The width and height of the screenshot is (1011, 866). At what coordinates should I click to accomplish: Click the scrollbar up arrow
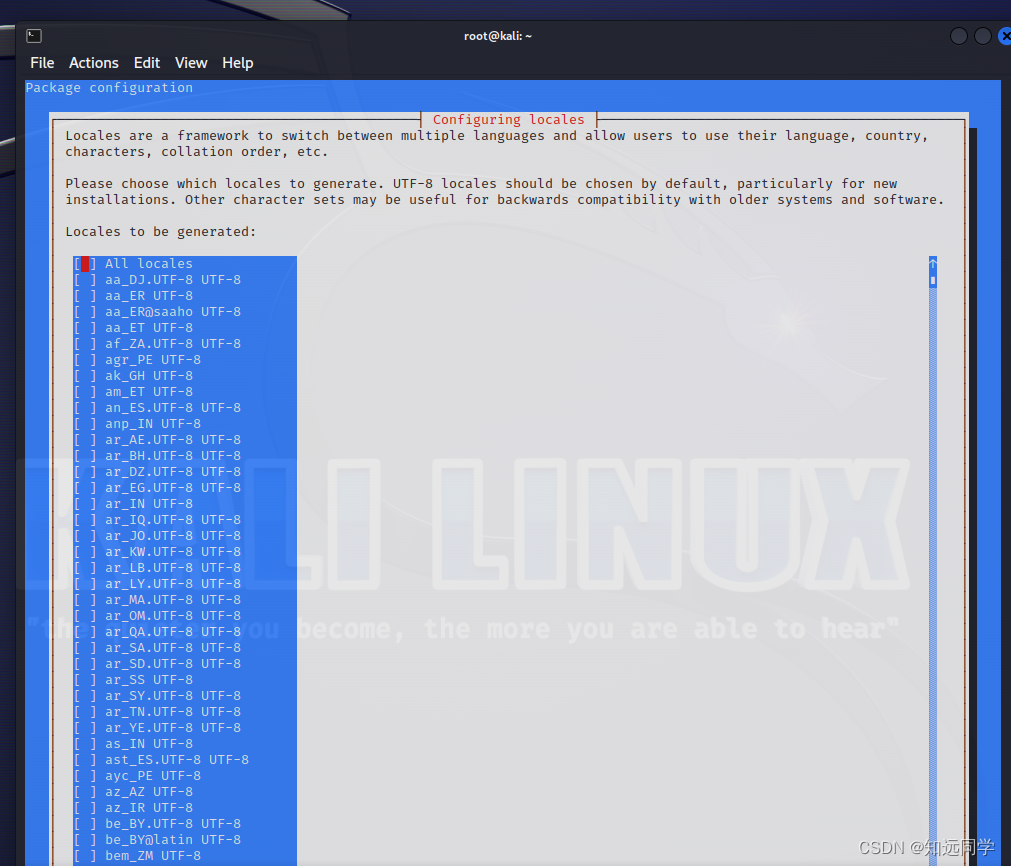[932, 260]
